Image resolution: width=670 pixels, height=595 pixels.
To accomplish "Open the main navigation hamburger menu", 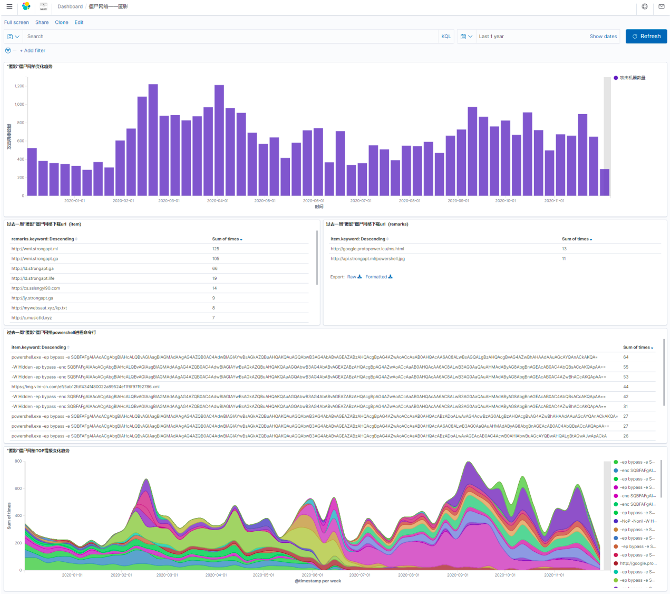I will (x=9, y=6).
